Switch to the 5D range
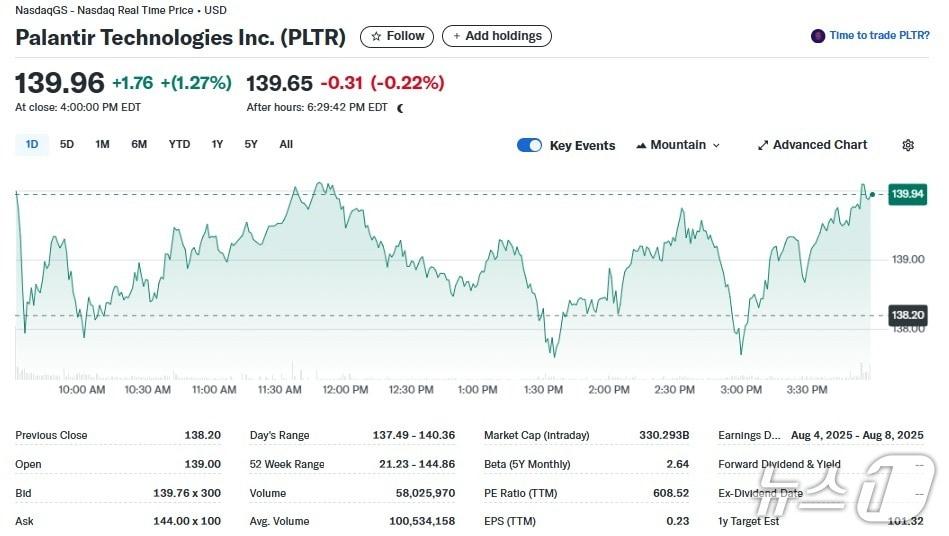Screen dimensions: 949x536 click(x=67, y=144)
